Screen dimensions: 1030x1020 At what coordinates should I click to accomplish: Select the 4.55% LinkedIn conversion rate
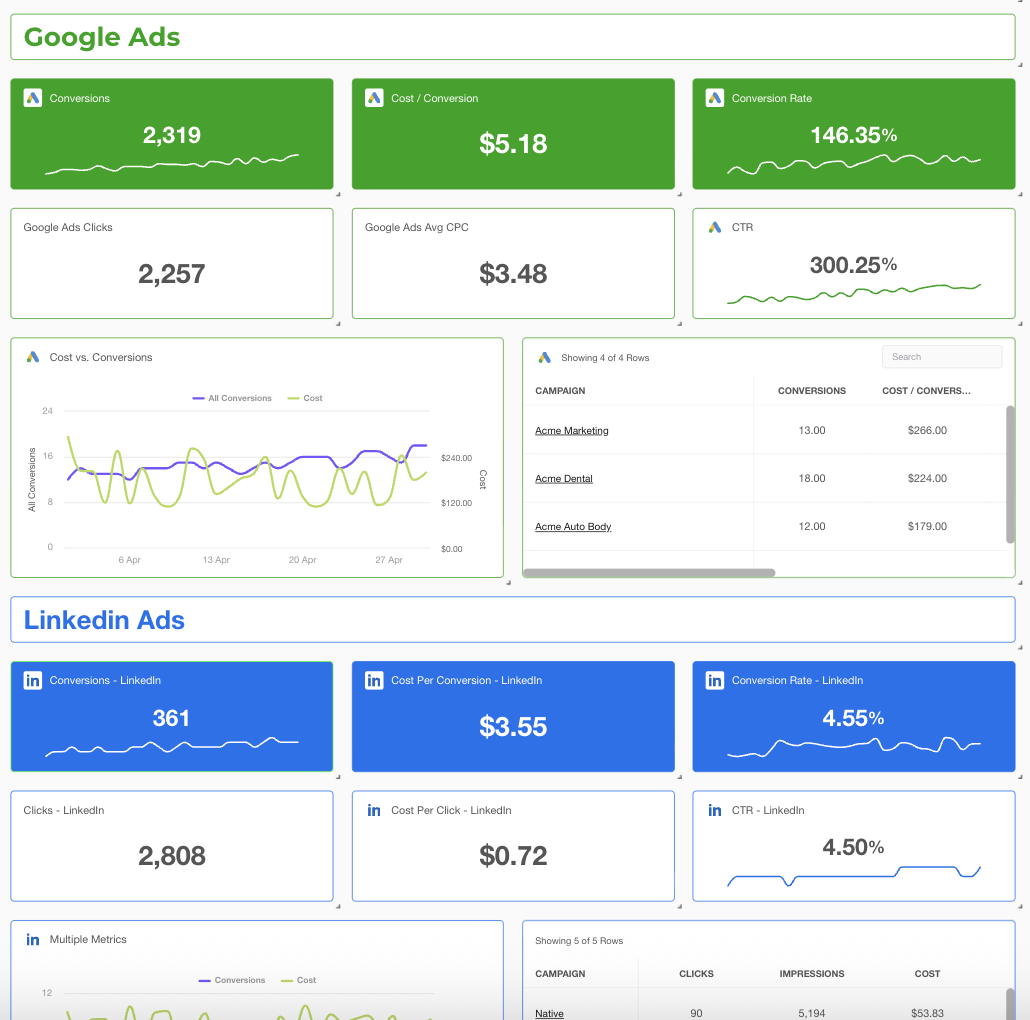click(853, 718)
